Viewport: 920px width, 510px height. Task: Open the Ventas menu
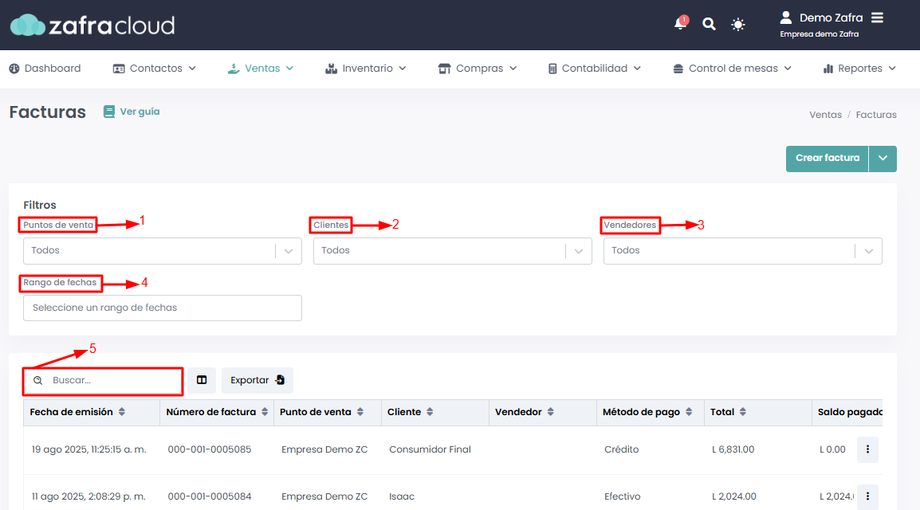pyautogui.click(x=261, y=68)
